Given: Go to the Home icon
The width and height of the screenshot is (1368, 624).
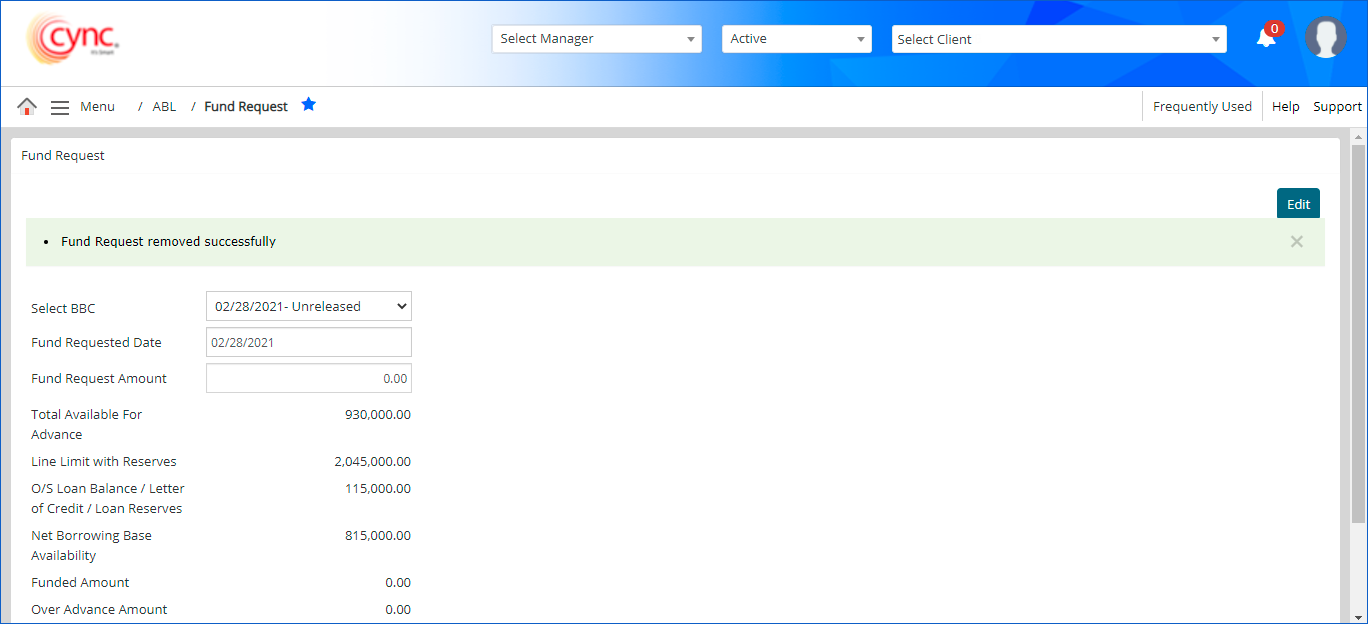Looking at the screenshot, I should tap(27, 107).
